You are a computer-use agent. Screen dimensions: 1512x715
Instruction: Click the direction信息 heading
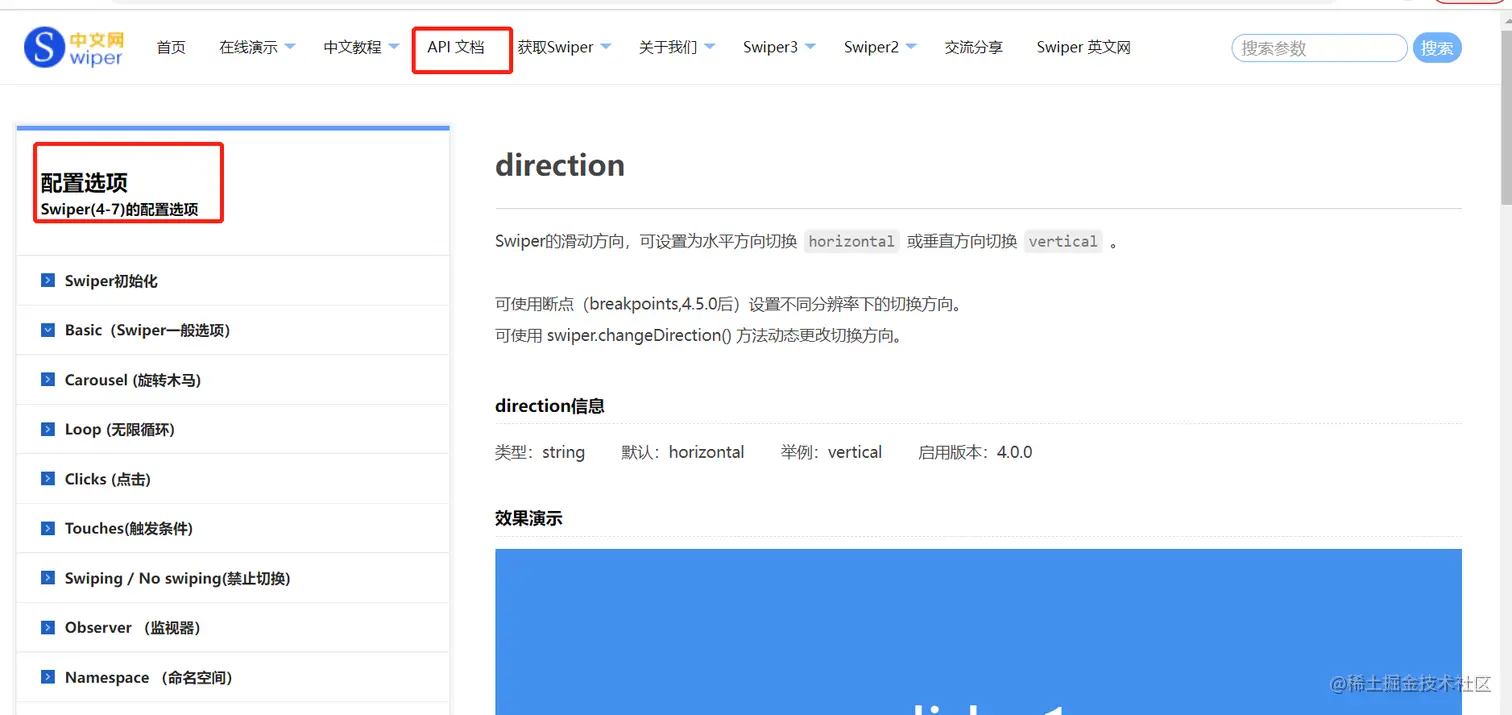pos(550,406)
